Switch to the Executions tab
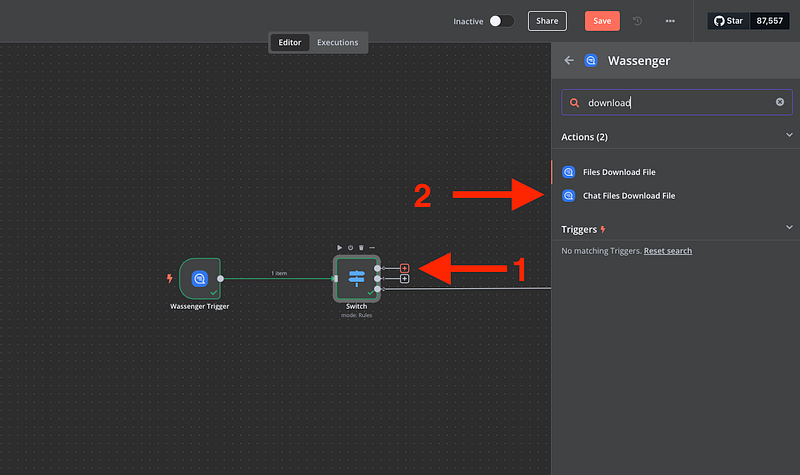 338,43
